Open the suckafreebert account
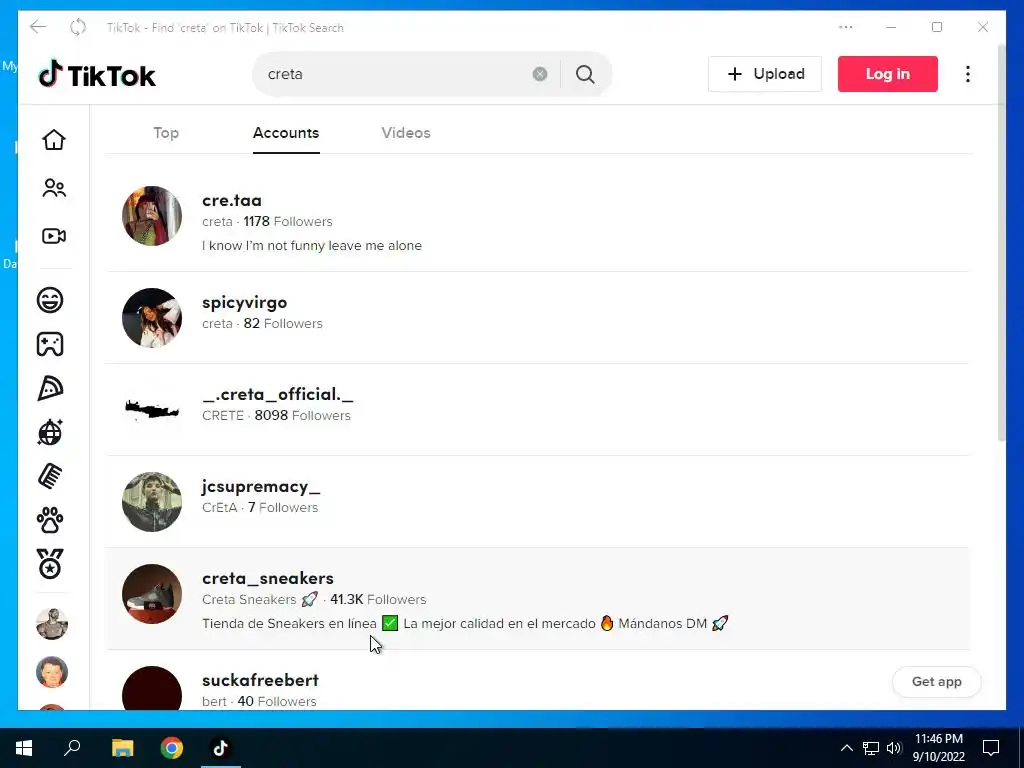1024x768 pixels. point(260,680)
